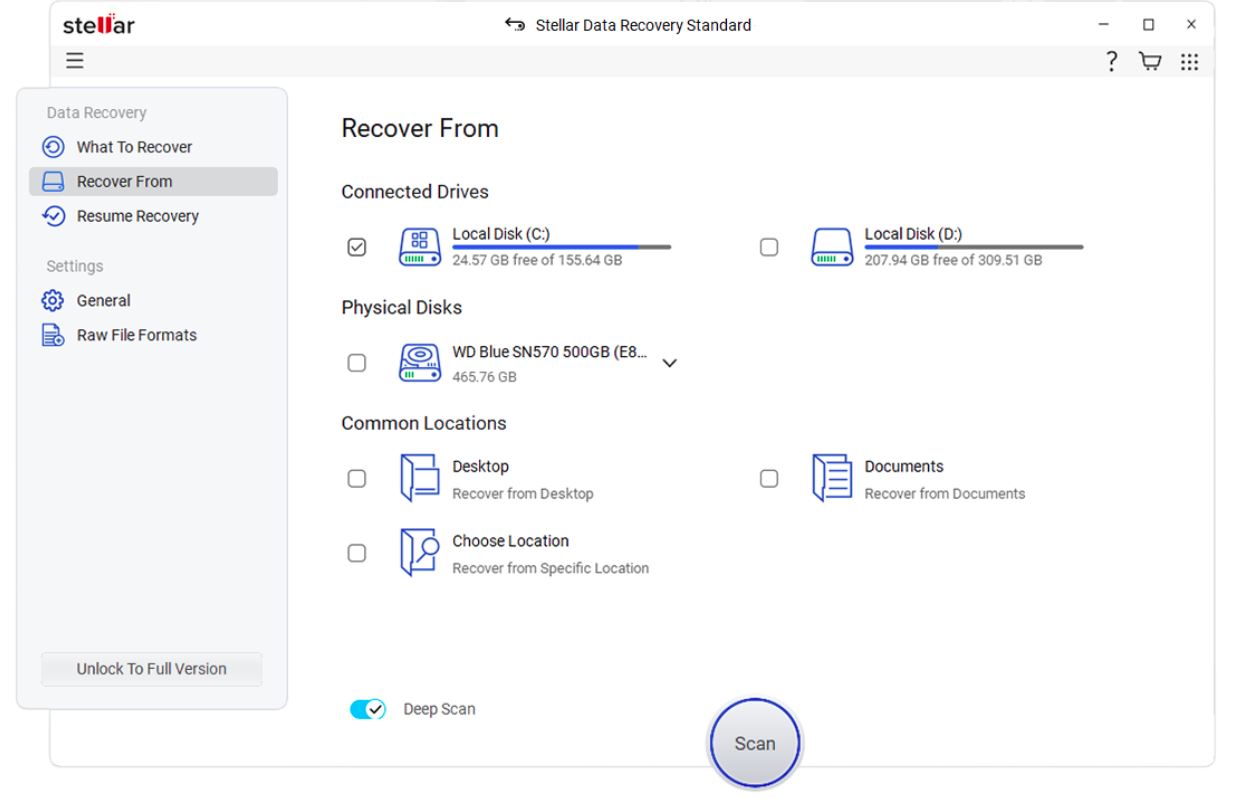The width and height of the screenshot is (1254, 799).
Task: Check the Local Disk (D:) checkbox
Action: pyautogui.click(x=769, y=247)
